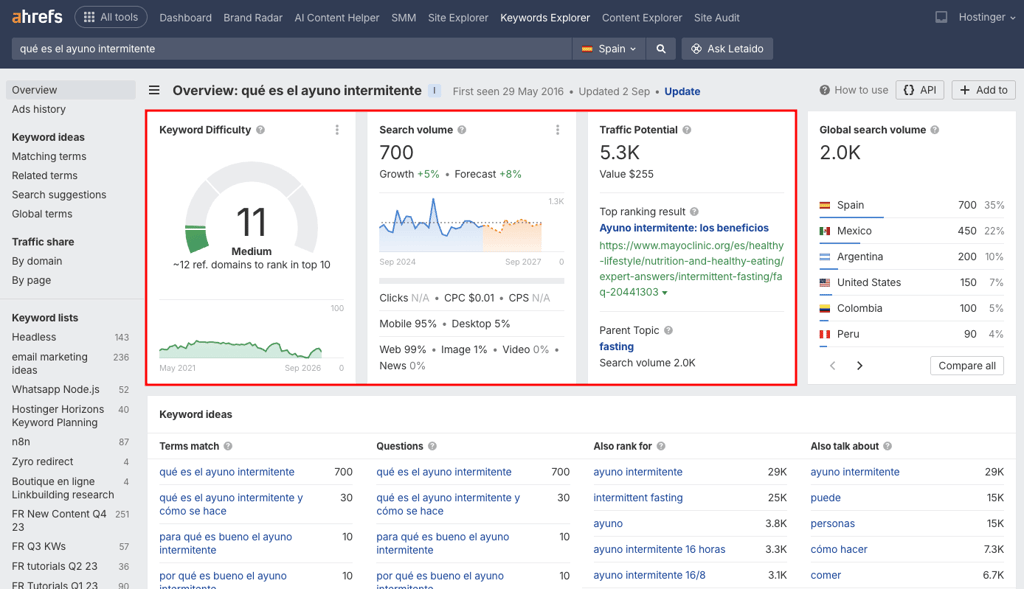Open How to use help
The width and height of the screenshot is (1024, 589).
pyautogui.click(x=854, y=90)
